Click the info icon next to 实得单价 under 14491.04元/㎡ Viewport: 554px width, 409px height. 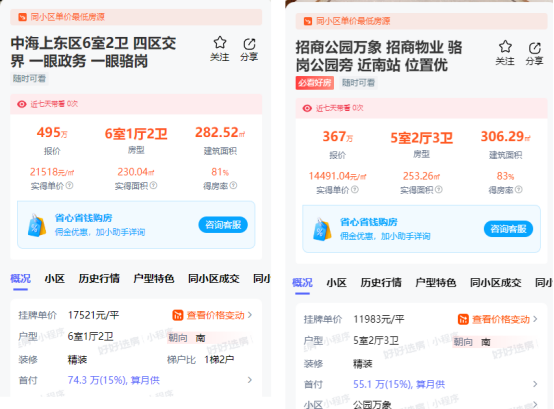pos(355,189)
